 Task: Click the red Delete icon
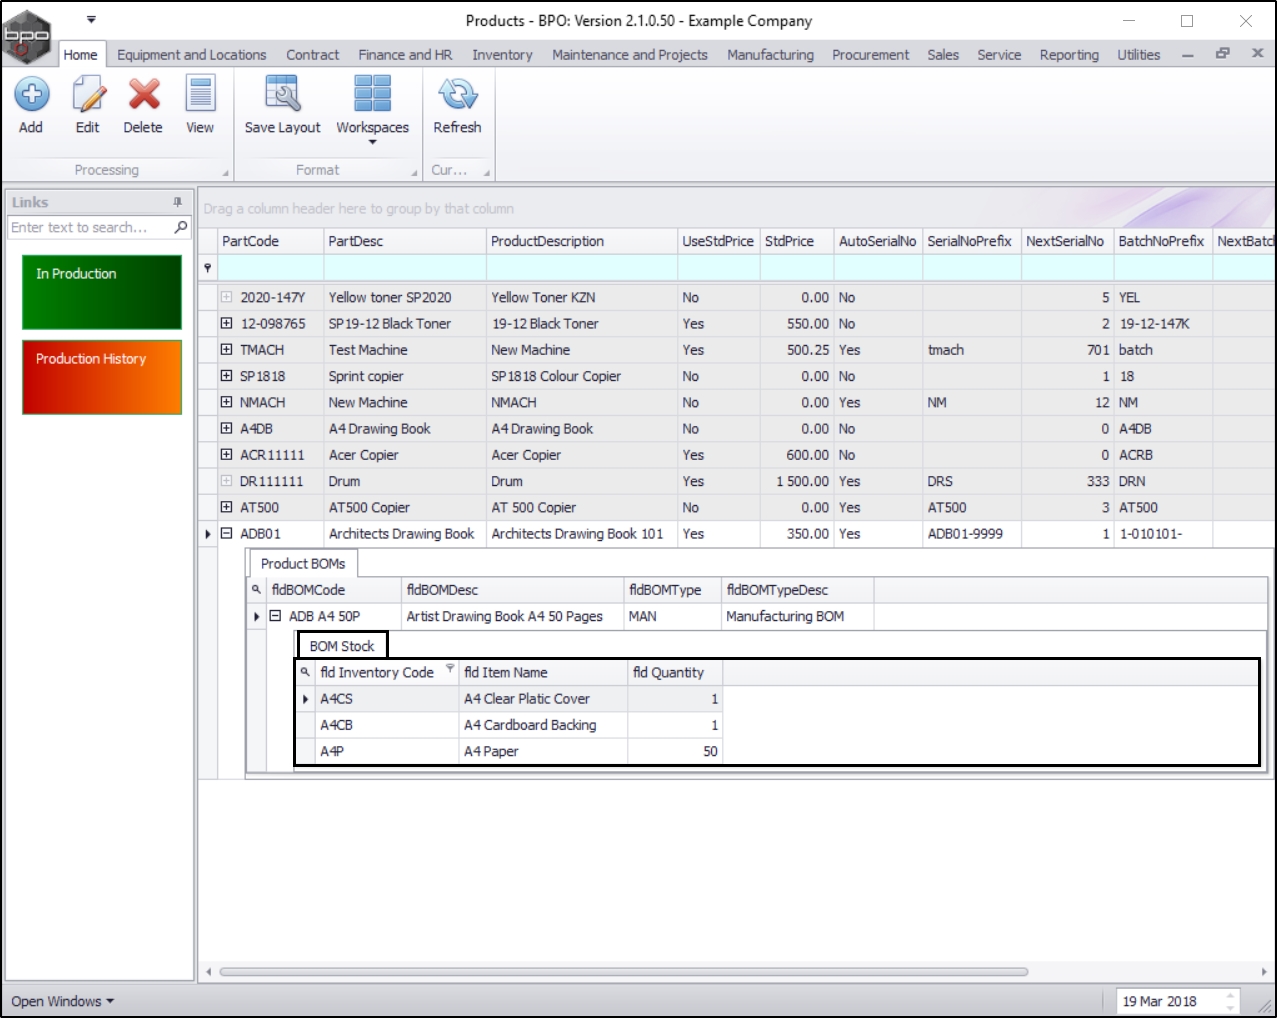(143, 95)
